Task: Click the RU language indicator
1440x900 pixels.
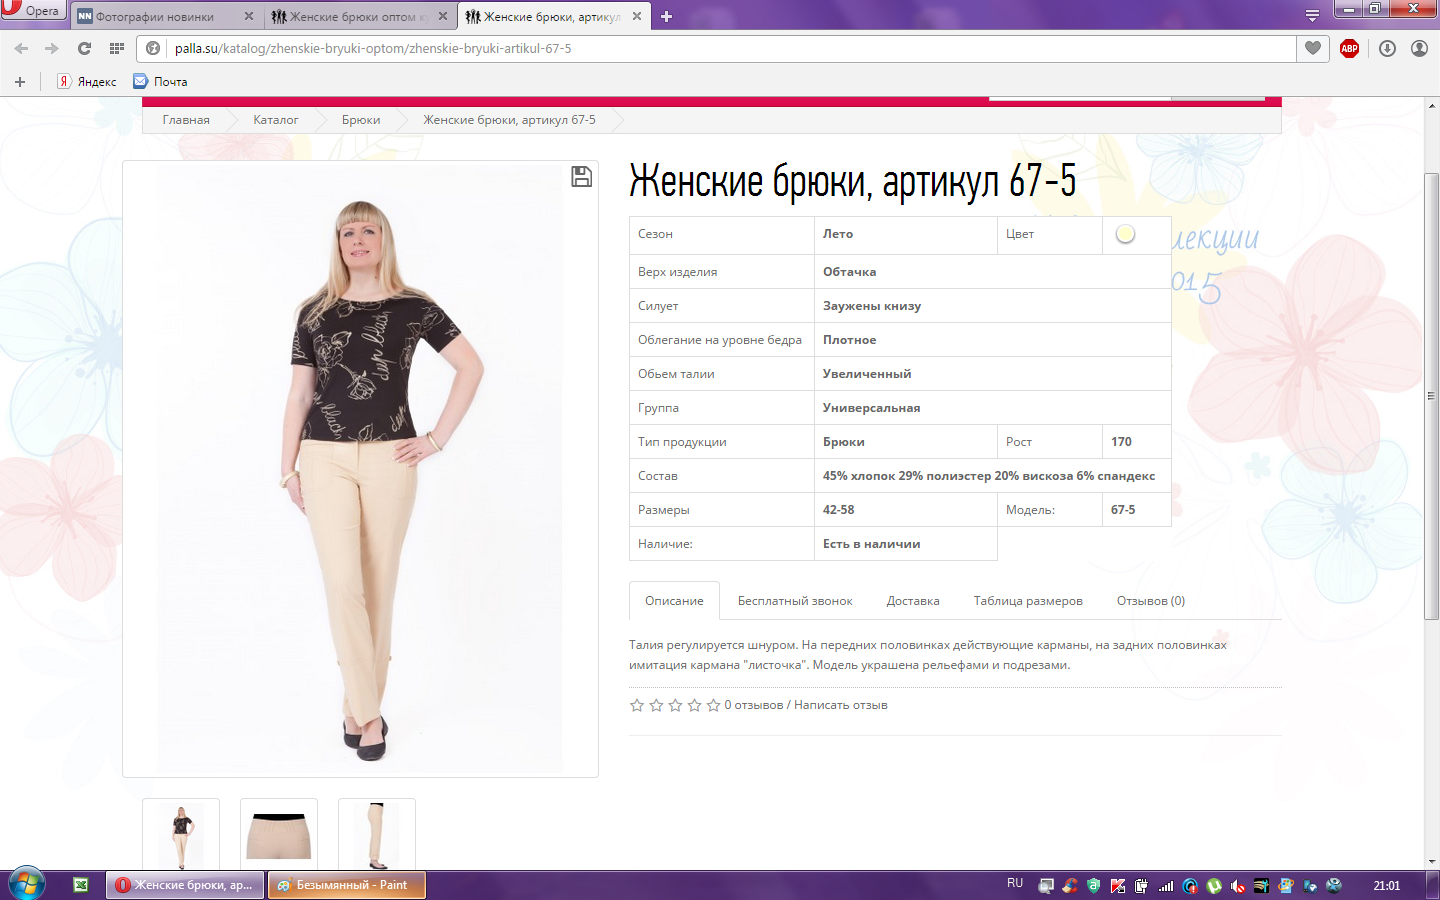Action: pos(1015,884)
